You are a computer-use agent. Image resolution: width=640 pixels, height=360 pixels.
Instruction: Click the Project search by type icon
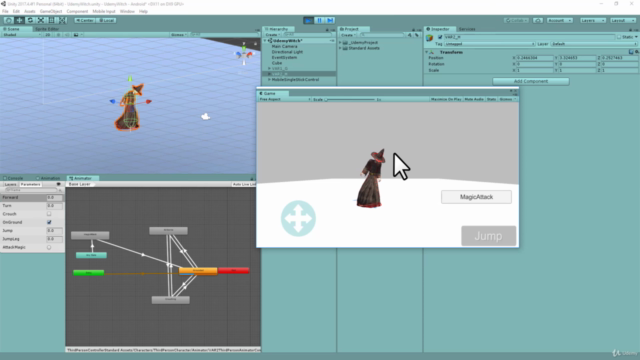[409, 35]
